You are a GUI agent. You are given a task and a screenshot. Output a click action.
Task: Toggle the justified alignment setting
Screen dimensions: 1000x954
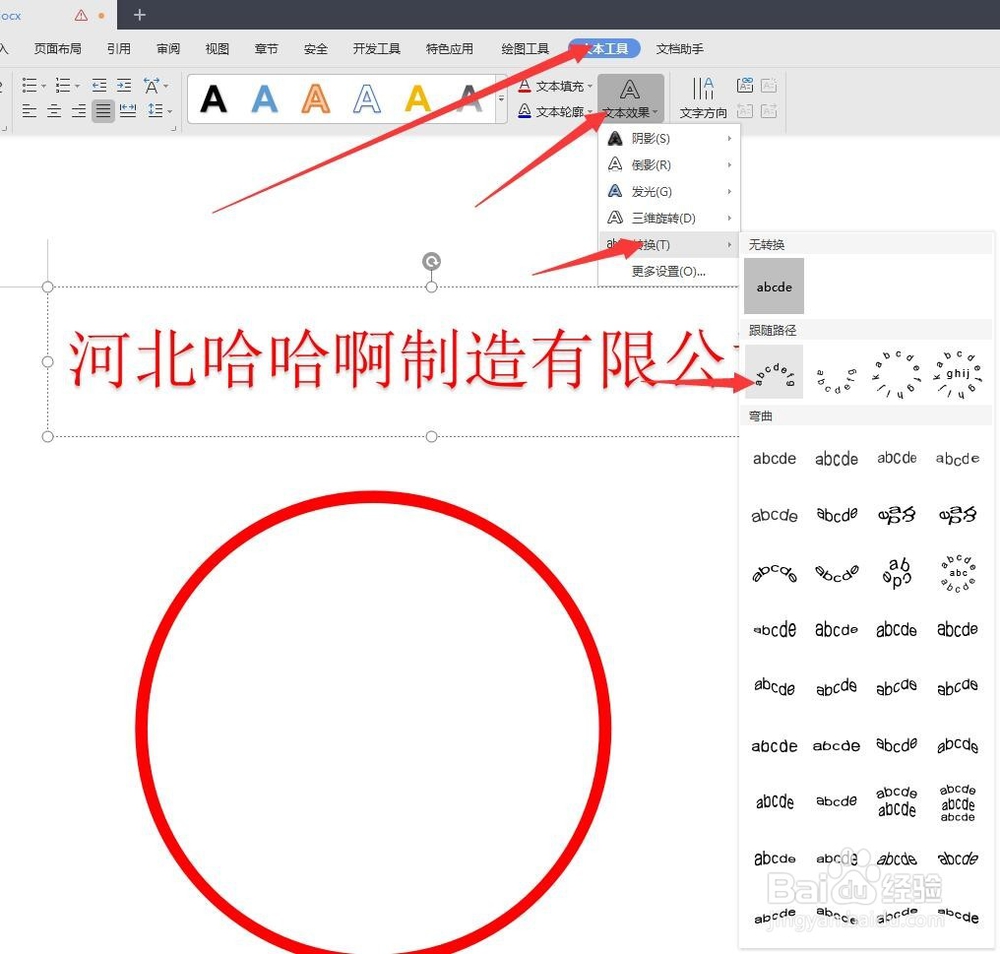tap(103, 111)
